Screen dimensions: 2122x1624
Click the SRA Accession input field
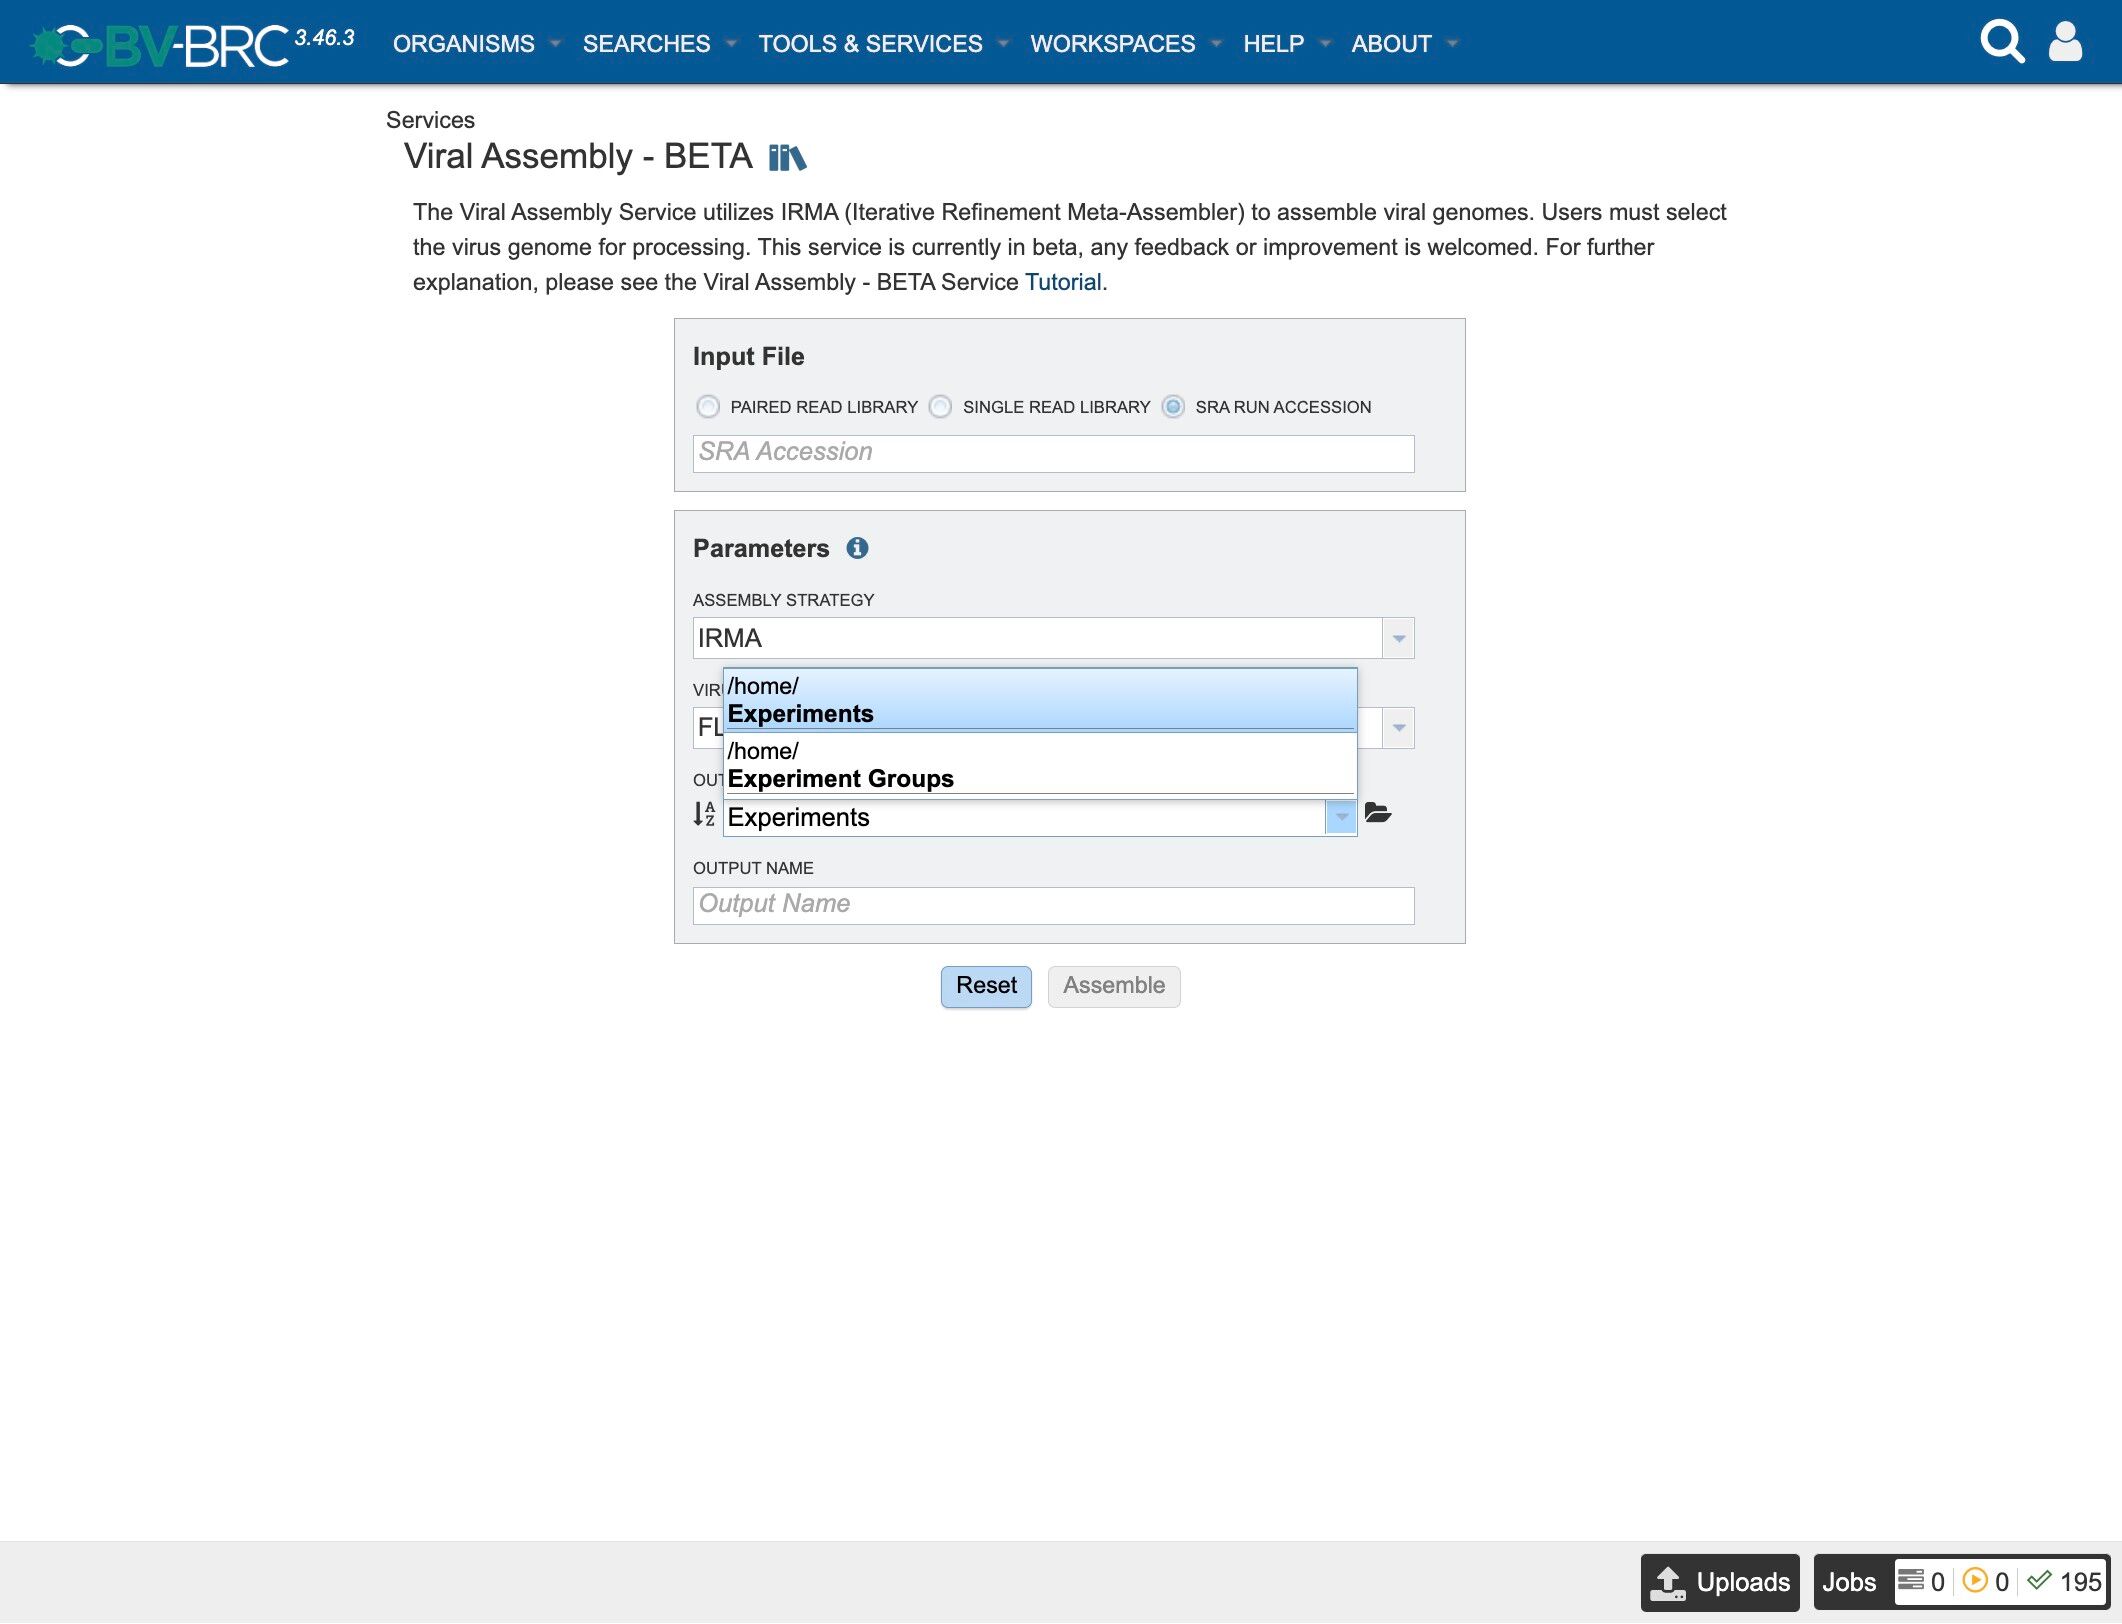[x=1052, y=453]
